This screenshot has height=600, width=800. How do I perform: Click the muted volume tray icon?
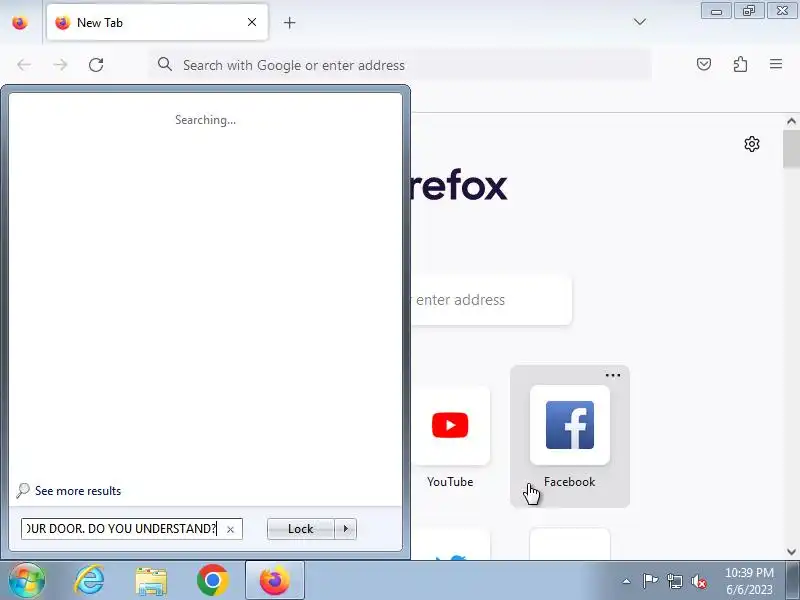(x=698, y=581)
